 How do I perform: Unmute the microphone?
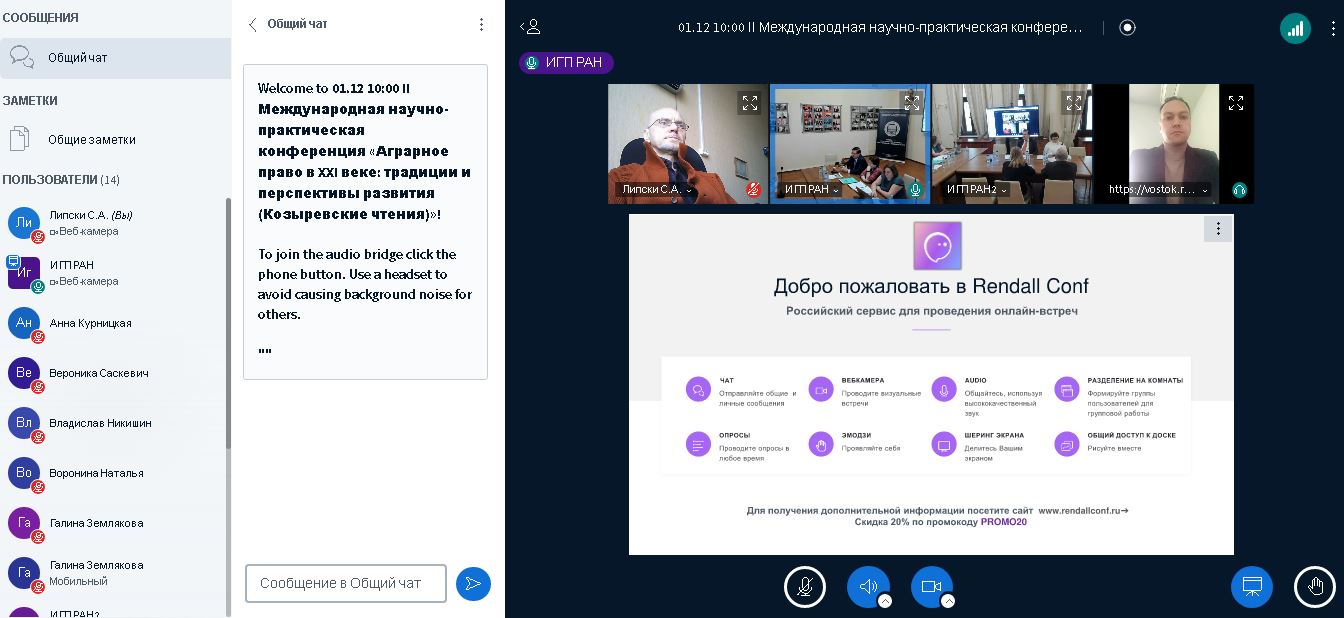click(805, 587)
